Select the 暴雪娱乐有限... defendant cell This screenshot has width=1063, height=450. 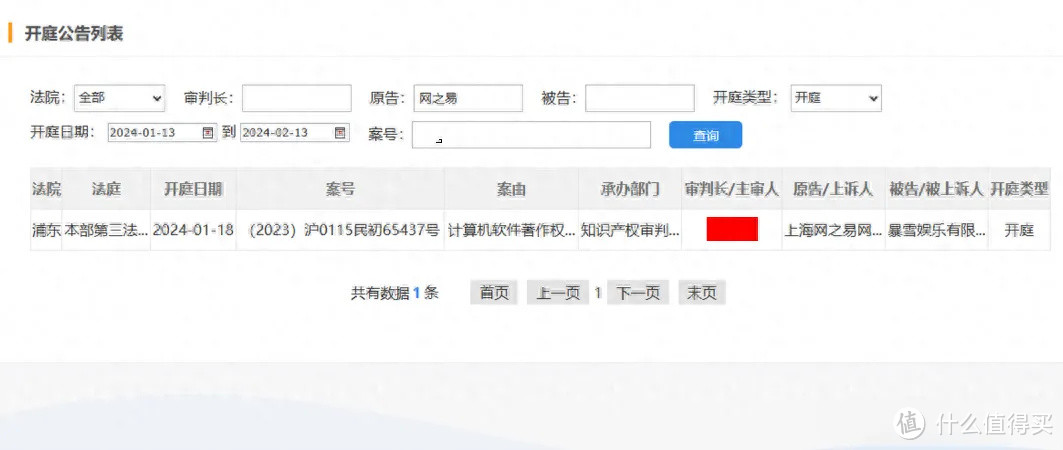pyautogui.click(x=936, y=230)
